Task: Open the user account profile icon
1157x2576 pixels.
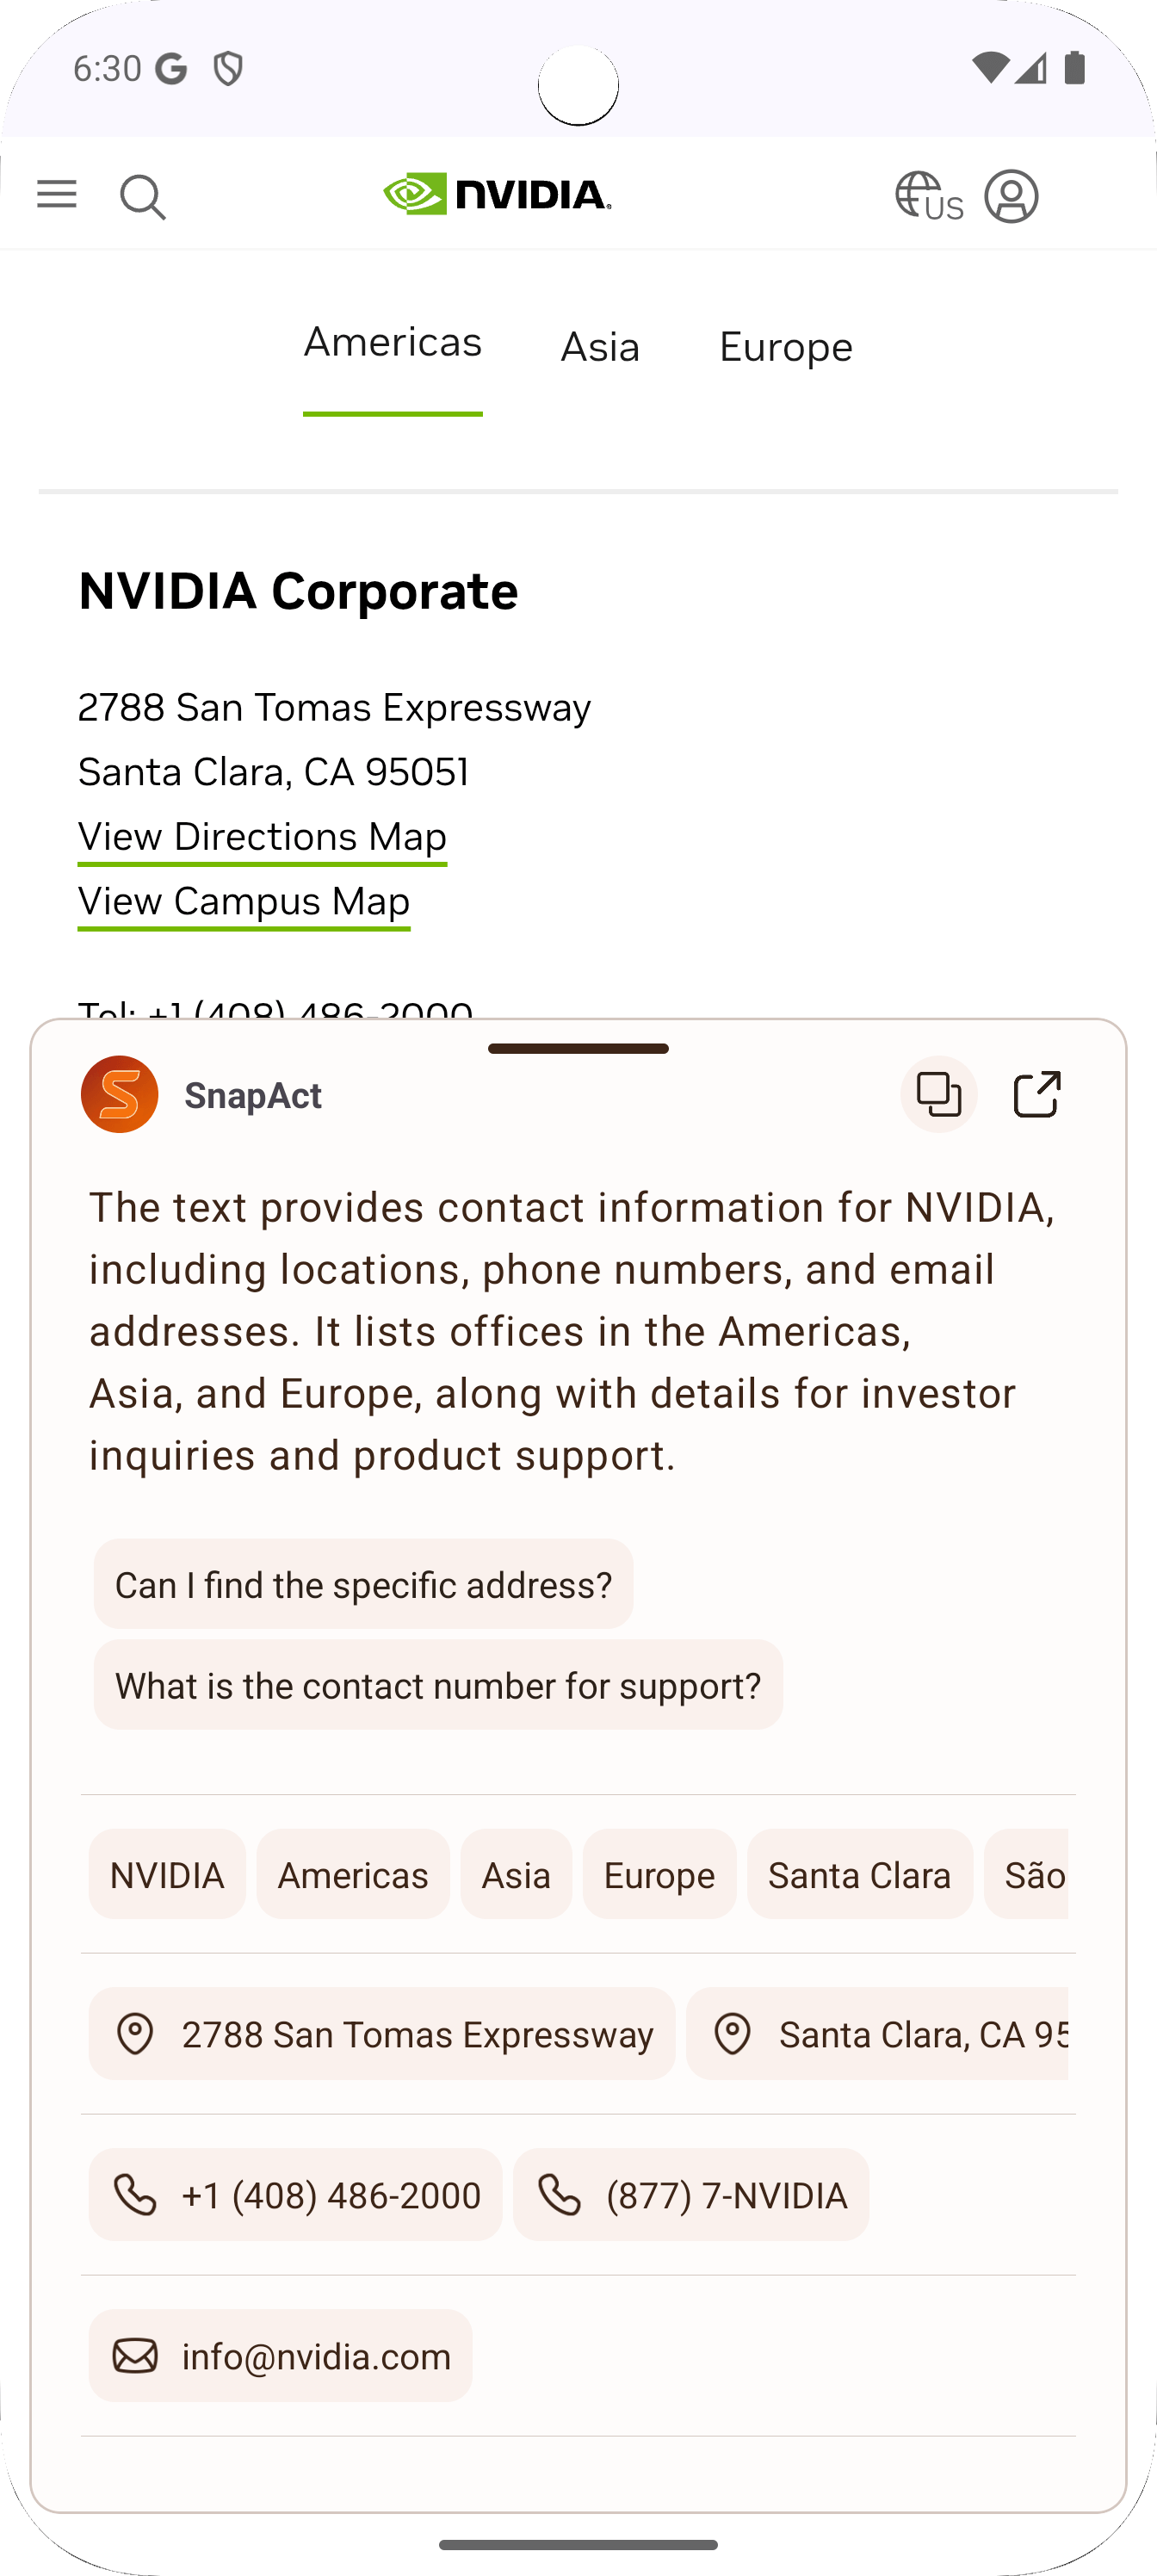Action: coord(1011,196)
